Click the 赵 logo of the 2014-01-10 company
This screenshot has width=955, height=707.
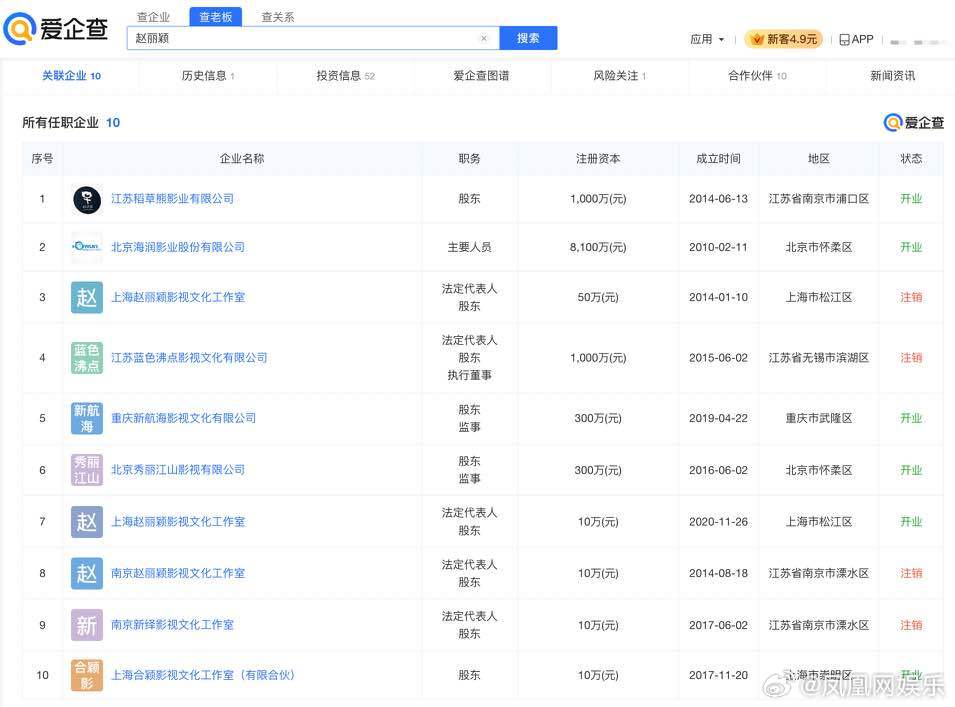86,298
